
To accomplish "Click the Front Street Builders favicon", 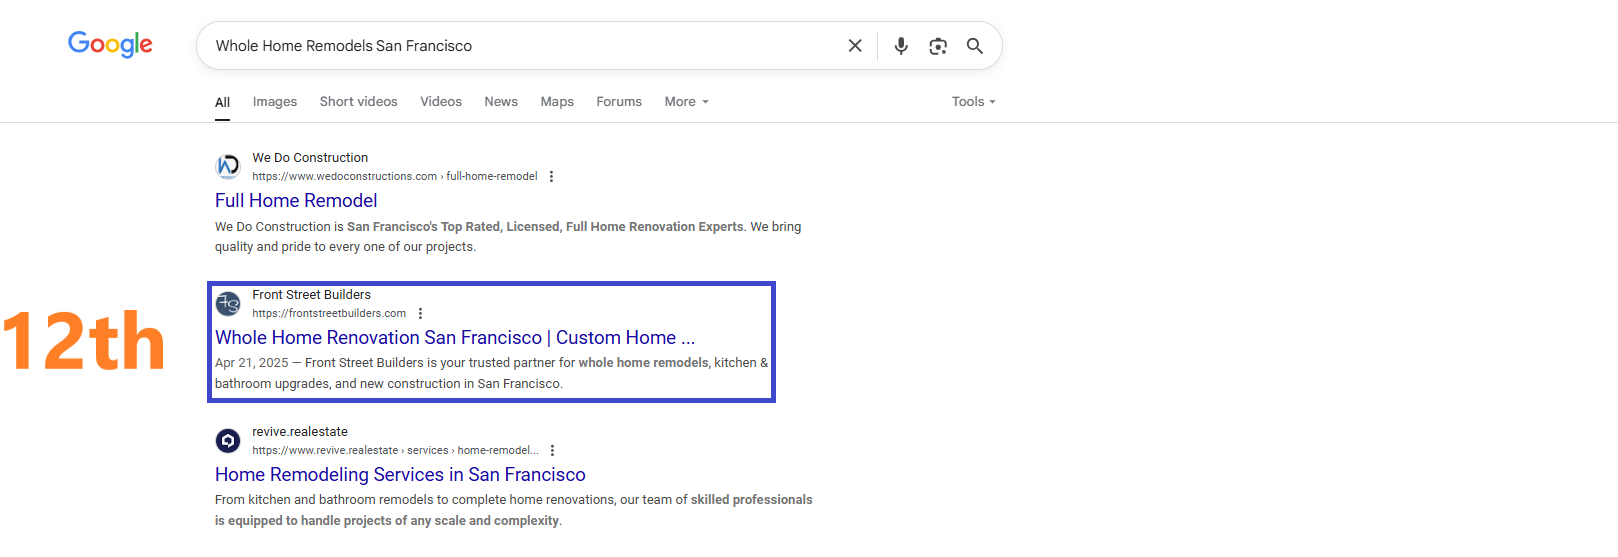I will [228, 303].
